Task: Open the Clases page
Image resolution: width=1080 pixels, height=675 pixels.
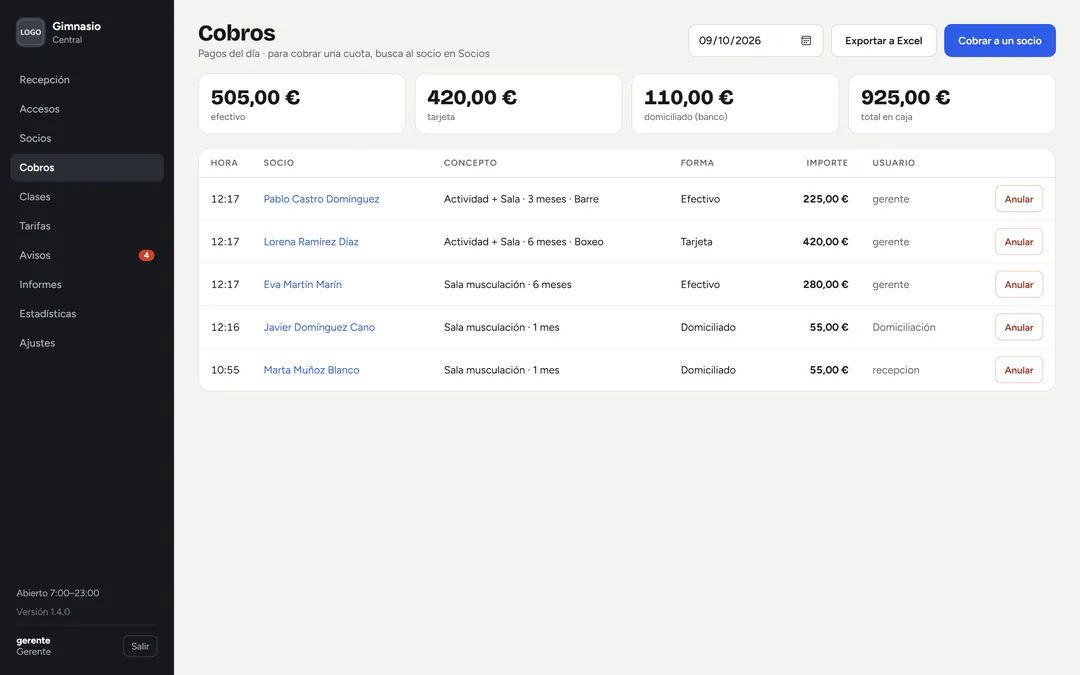Action: tap(87, 197)
